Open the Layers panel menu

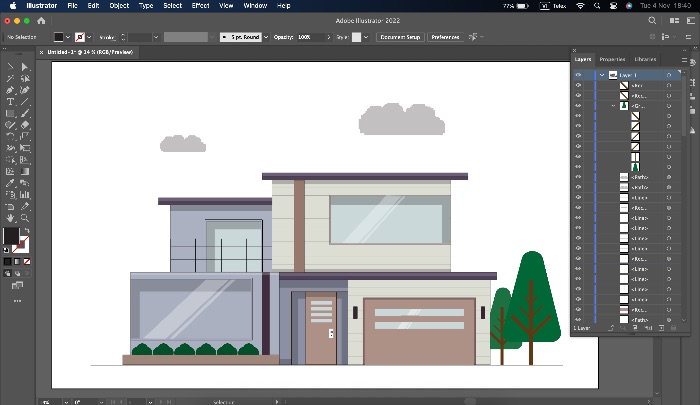[x=684, y=59]
